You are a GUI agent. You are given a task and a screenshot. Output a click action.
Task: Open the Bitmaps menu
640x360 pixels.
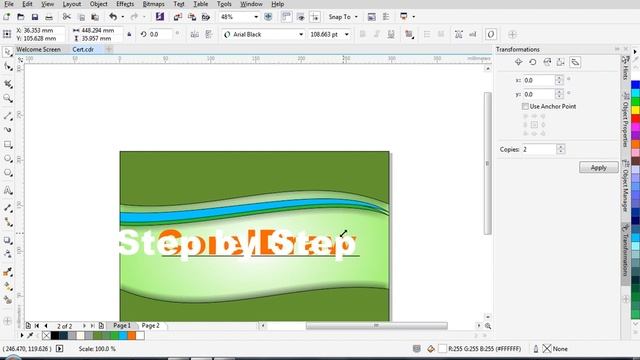(153, 4)
